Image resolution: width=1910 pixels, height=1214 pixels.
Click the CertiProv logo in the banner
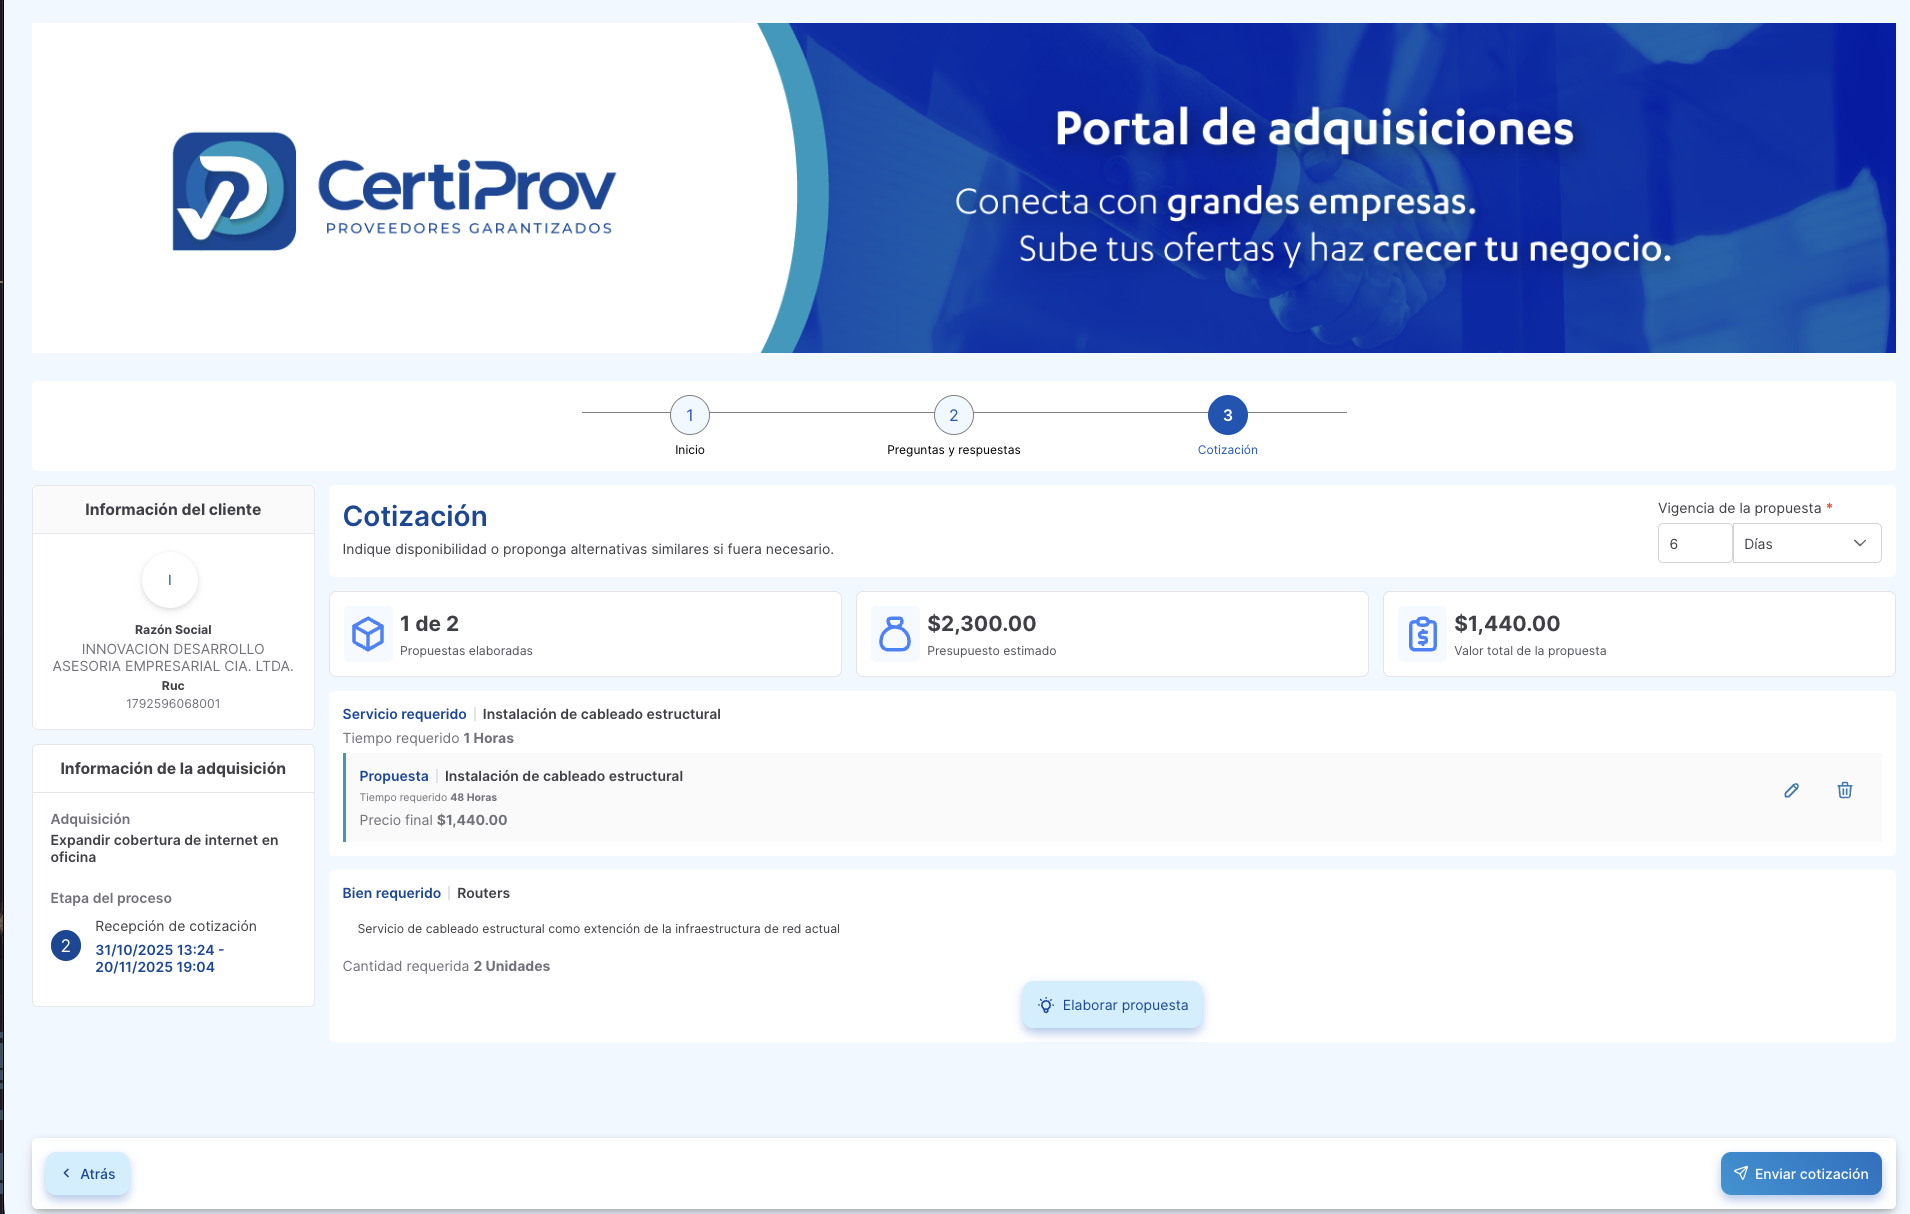(x=394, y=191)
